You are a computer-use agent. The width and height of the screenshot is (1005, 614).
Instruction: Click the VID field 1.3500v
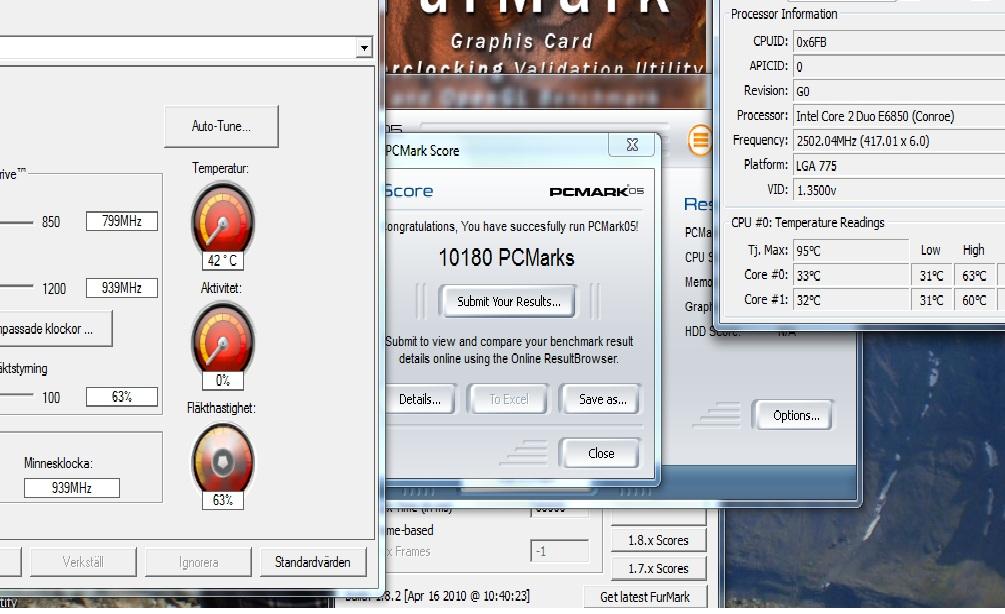click(899, 190)
